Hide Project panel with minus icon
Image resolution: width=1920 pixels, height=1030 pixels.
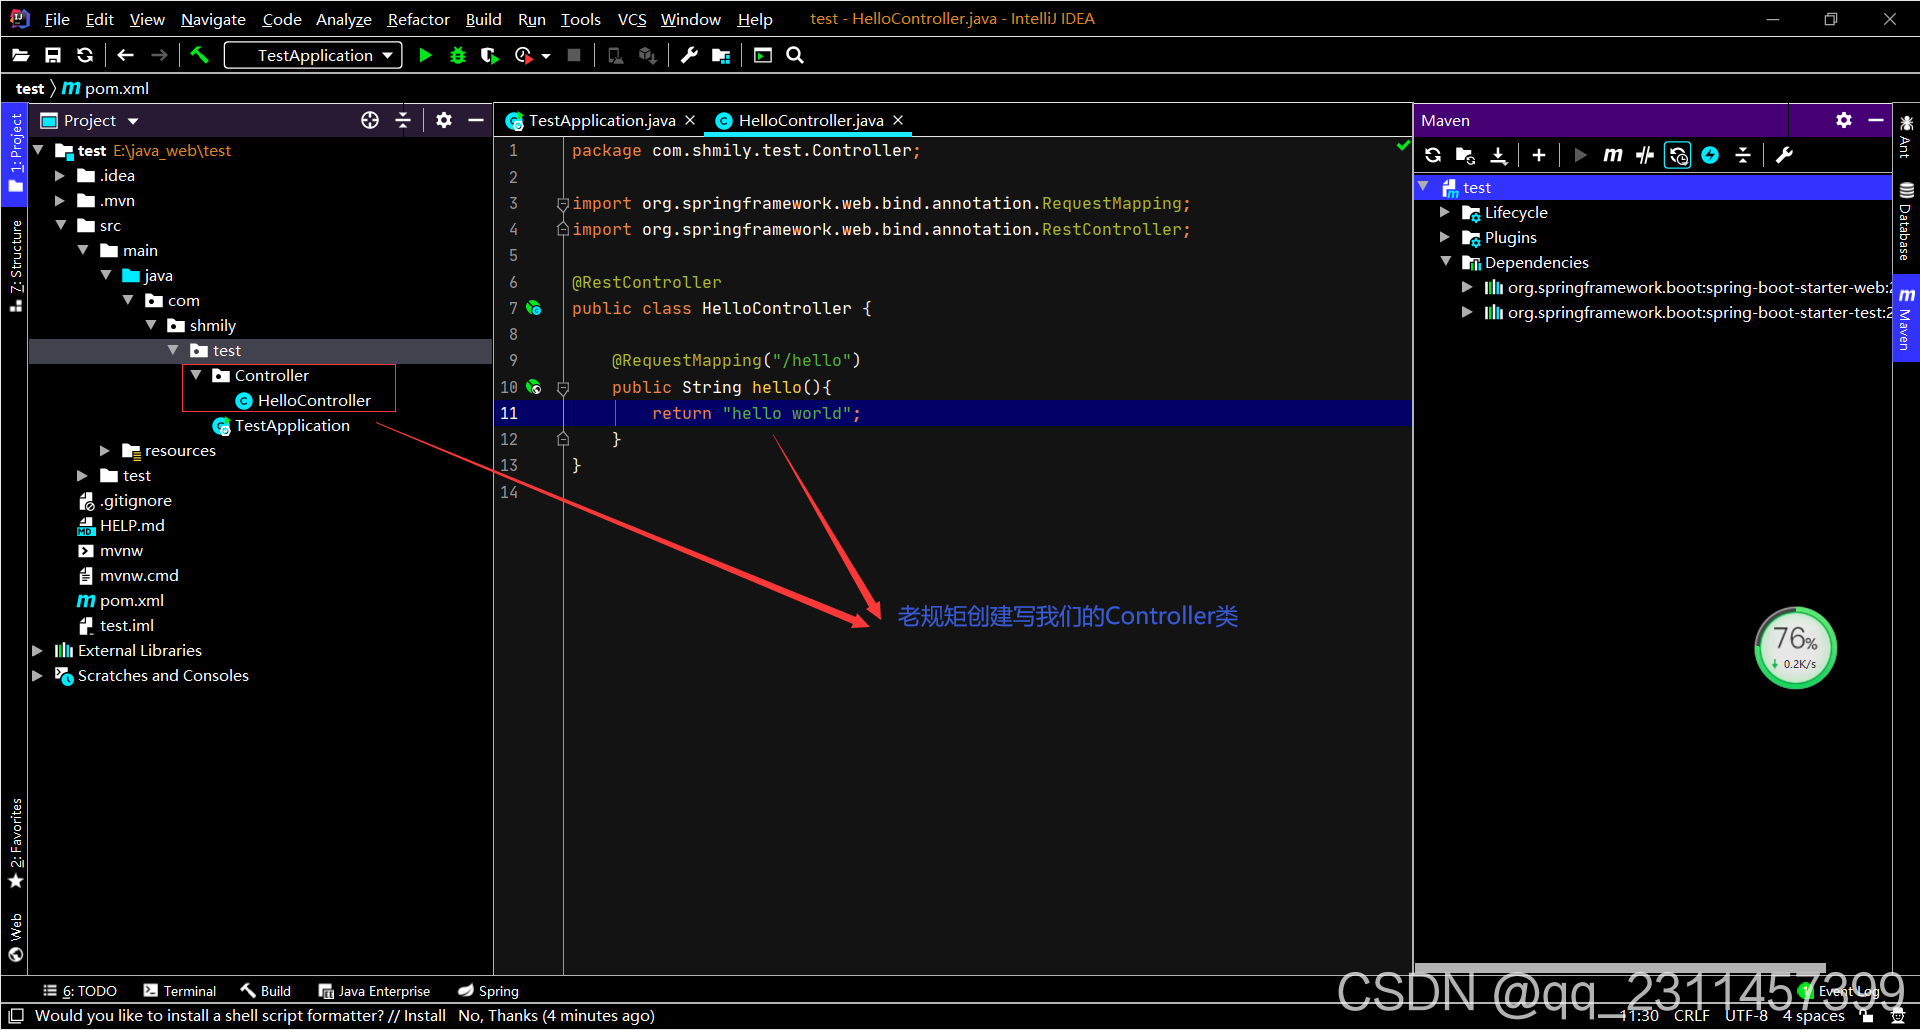click(x=476, y=120)
